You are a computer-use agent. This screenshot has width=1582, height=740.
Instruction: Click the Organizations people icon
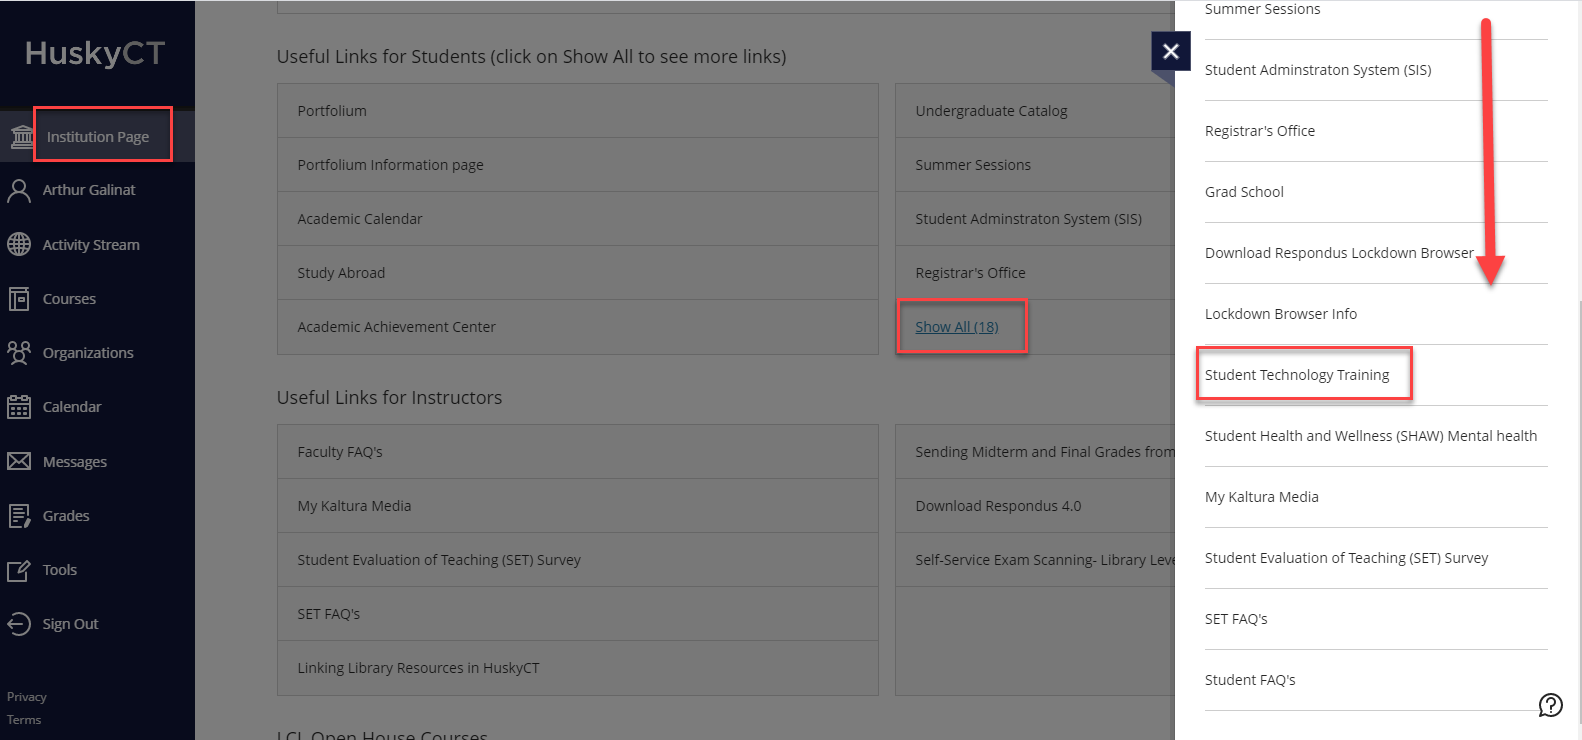pyautogui.click(x=19, y=353)
